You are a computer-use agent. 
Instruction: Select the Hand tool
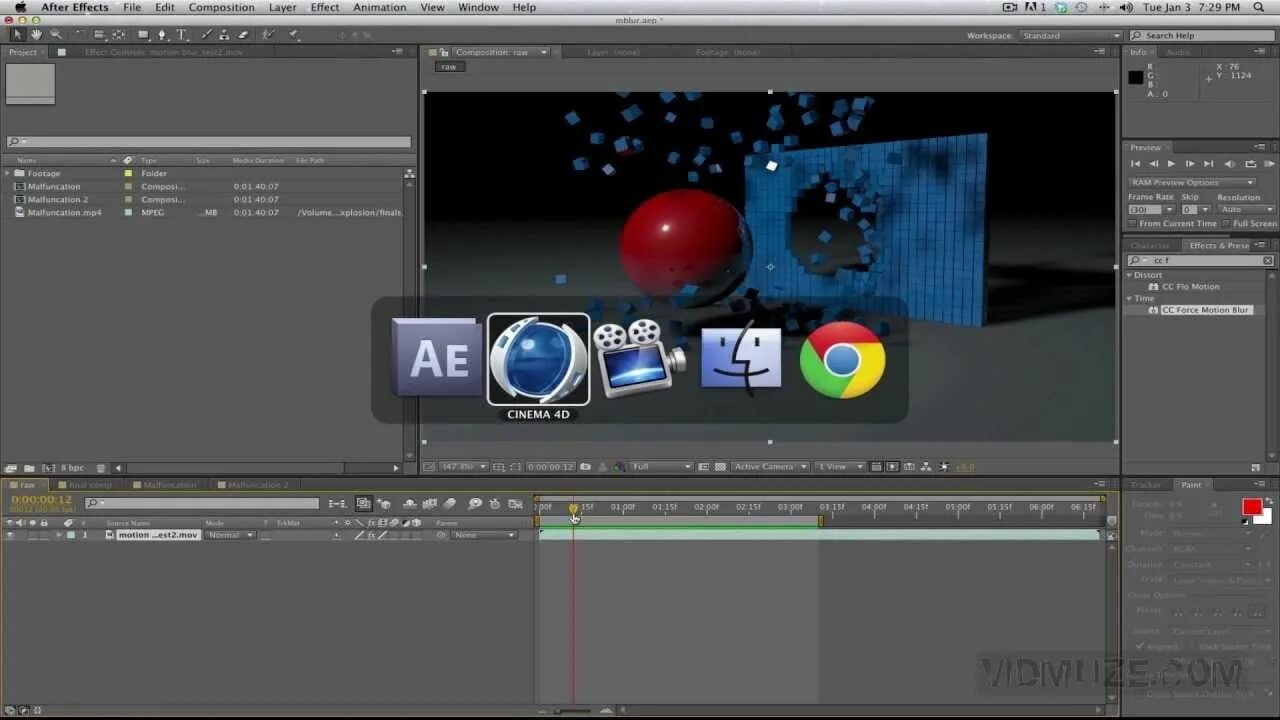point(36,35)
